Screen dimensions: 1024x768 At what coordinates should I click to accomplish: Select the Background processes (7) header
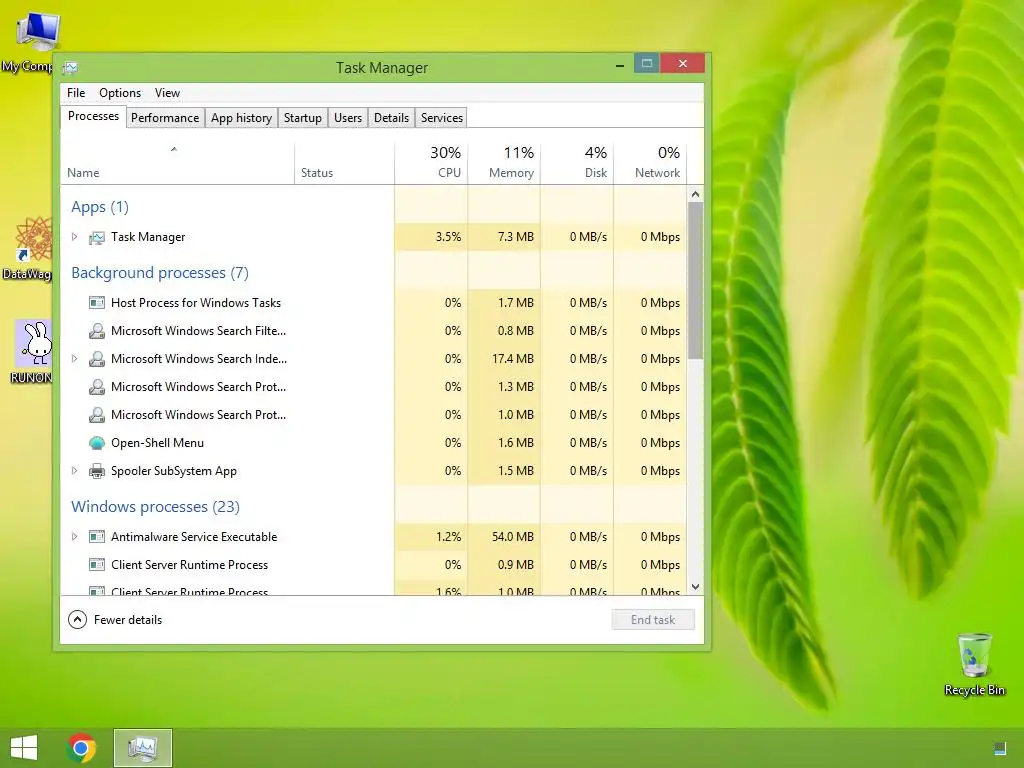(x=160, y=273)
